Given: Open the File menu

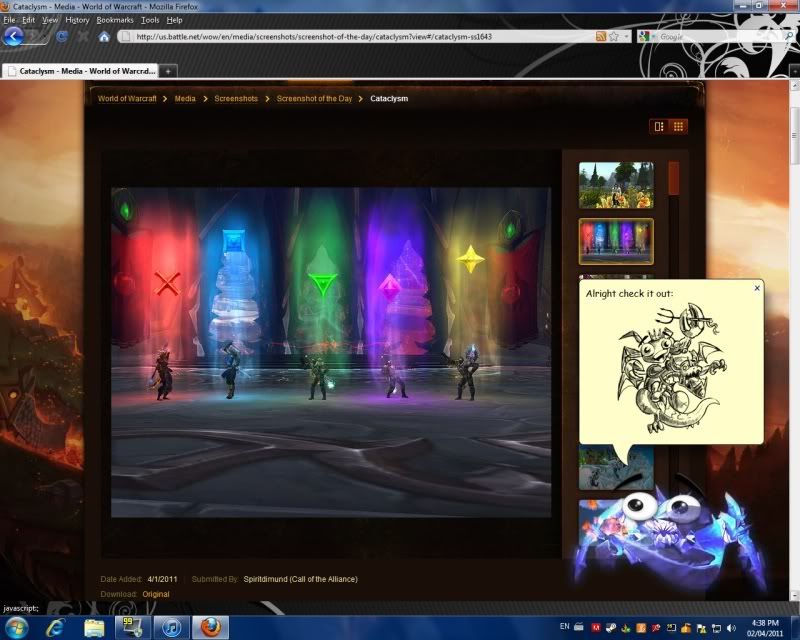Looking at the screenshot, I should coord(9,20).
